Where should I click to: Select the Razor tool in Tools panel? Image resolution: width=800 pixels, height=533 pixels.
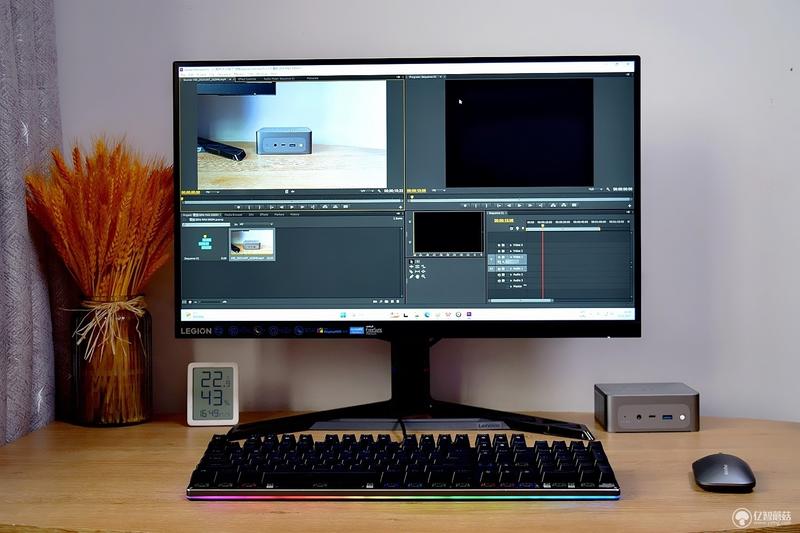(411, 271)
